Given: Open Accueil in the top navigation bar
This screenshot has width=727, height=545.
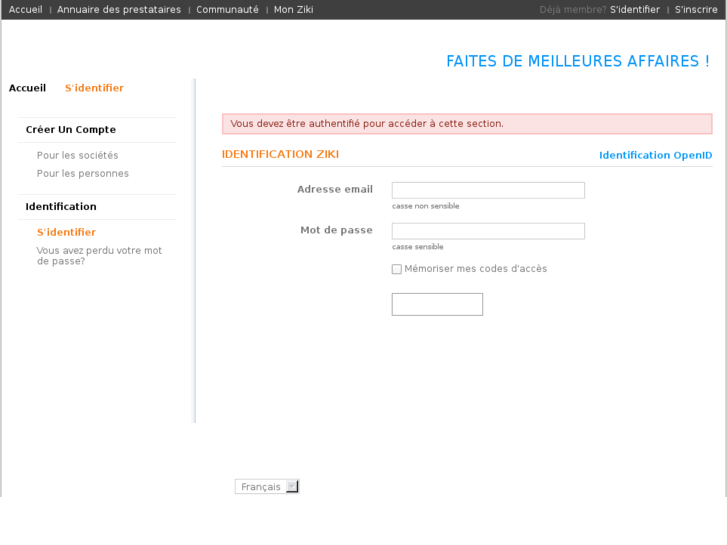Looking at the screenshot, I should (26, 9).
